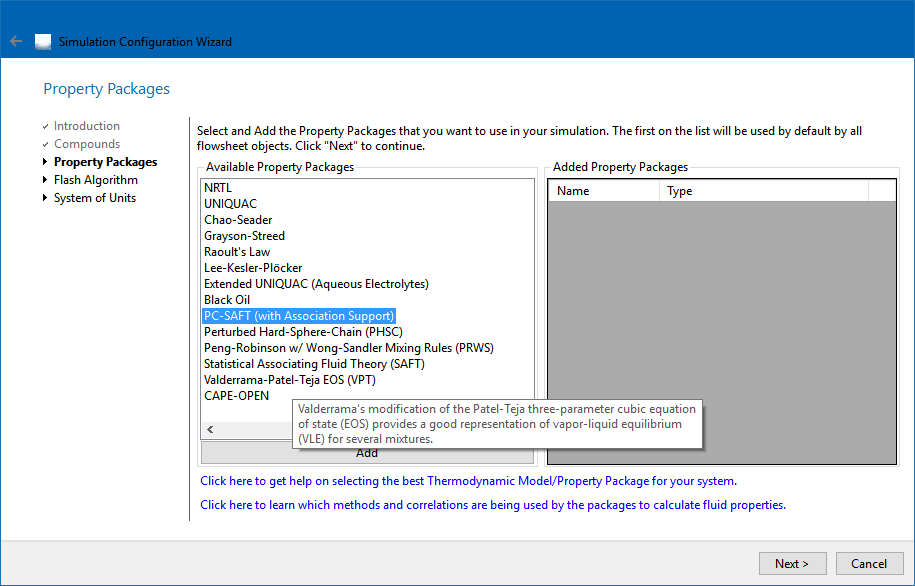Viewport: 915px width, 586px height.
Task: Choose the CAPE-OPEN package
Action: pos(236,396)
